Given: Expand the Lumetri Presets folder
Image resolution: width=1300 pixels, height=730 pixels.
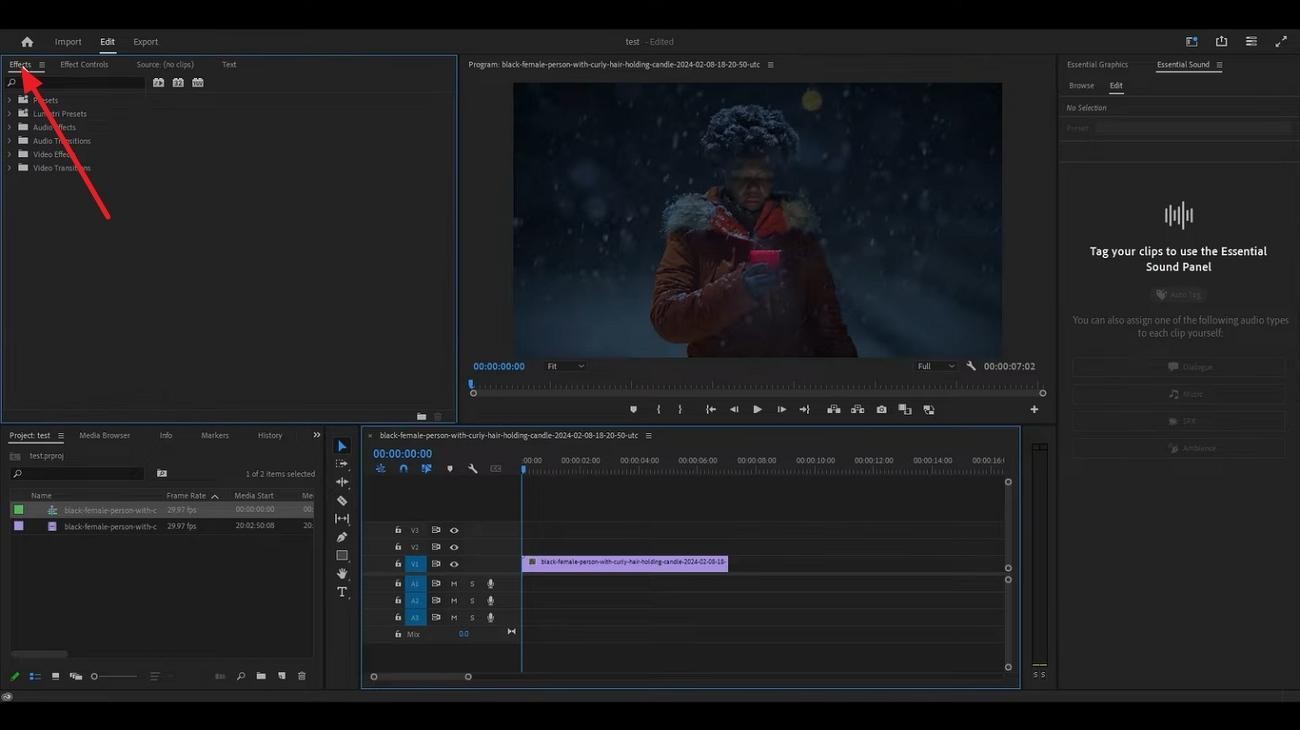Looking at the screenshot, I should pos(9,113).
